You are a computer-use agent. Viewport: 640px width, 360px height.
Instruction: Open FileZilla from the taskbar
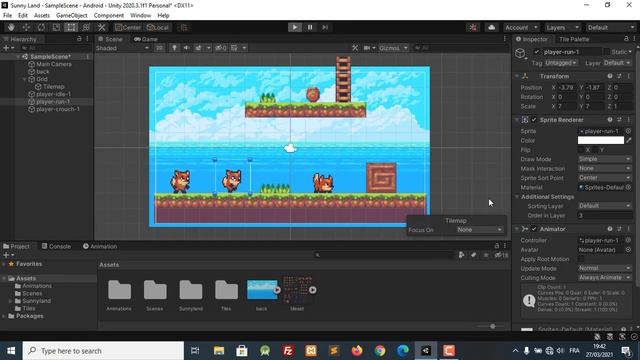(288, 351)
